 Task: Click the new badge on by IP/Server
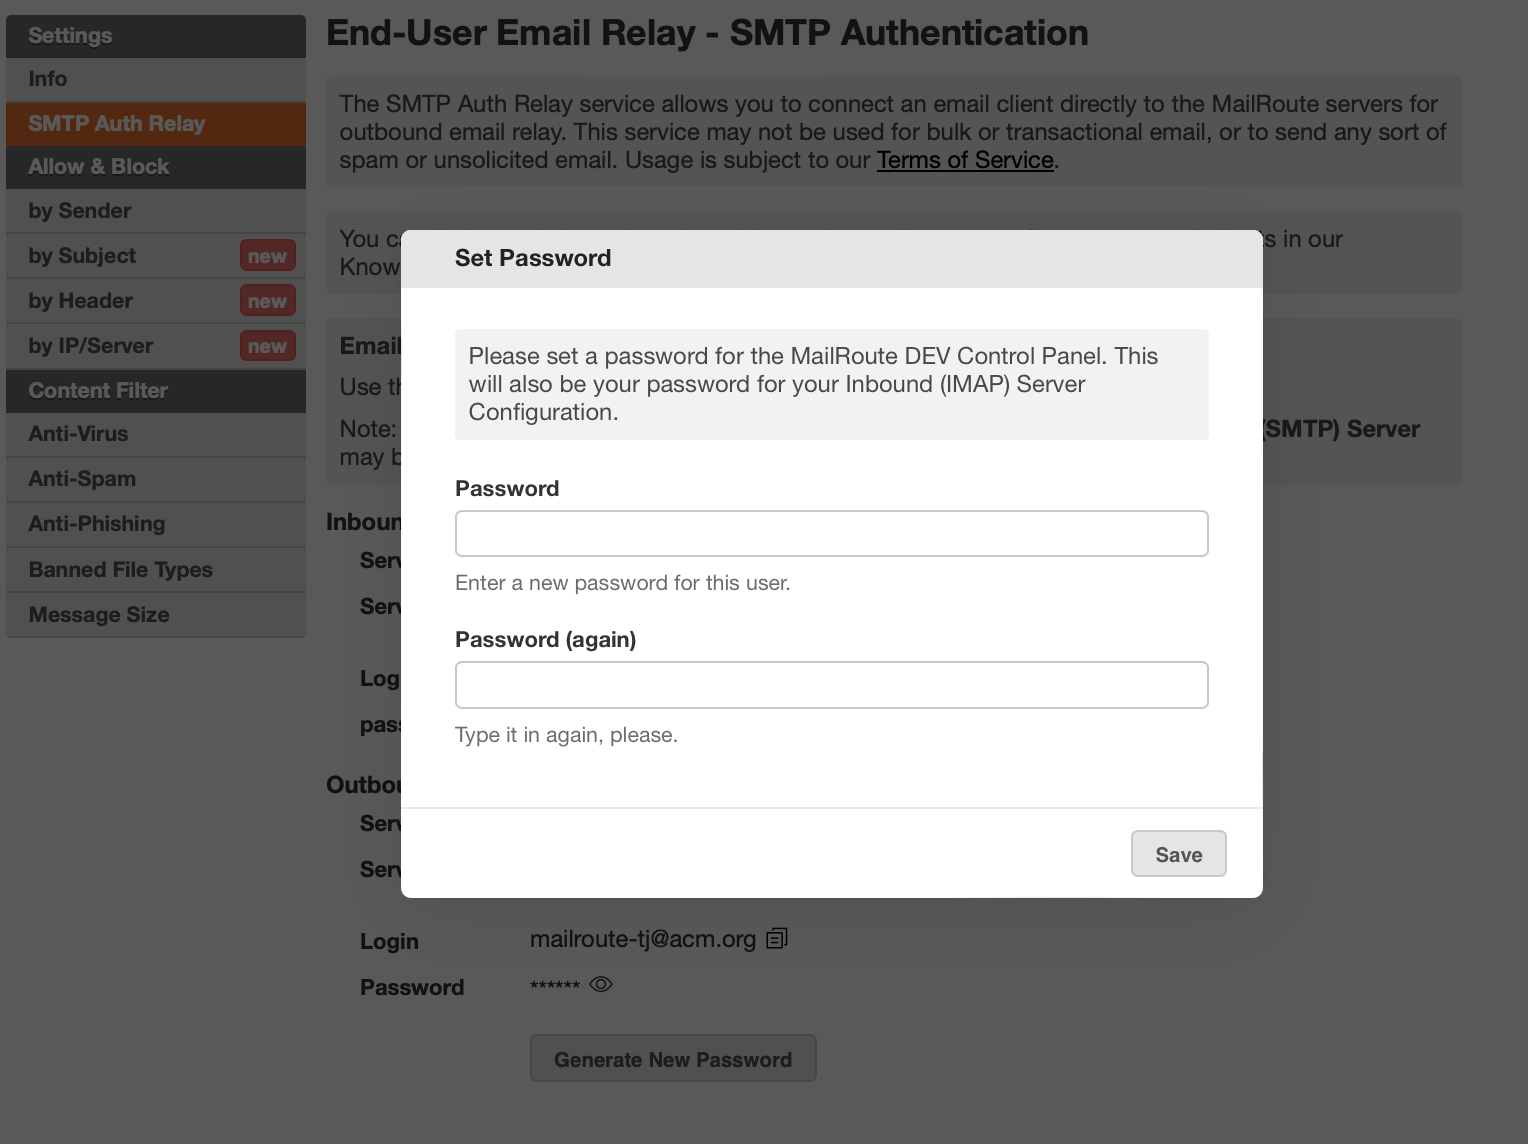pos(267,346)
